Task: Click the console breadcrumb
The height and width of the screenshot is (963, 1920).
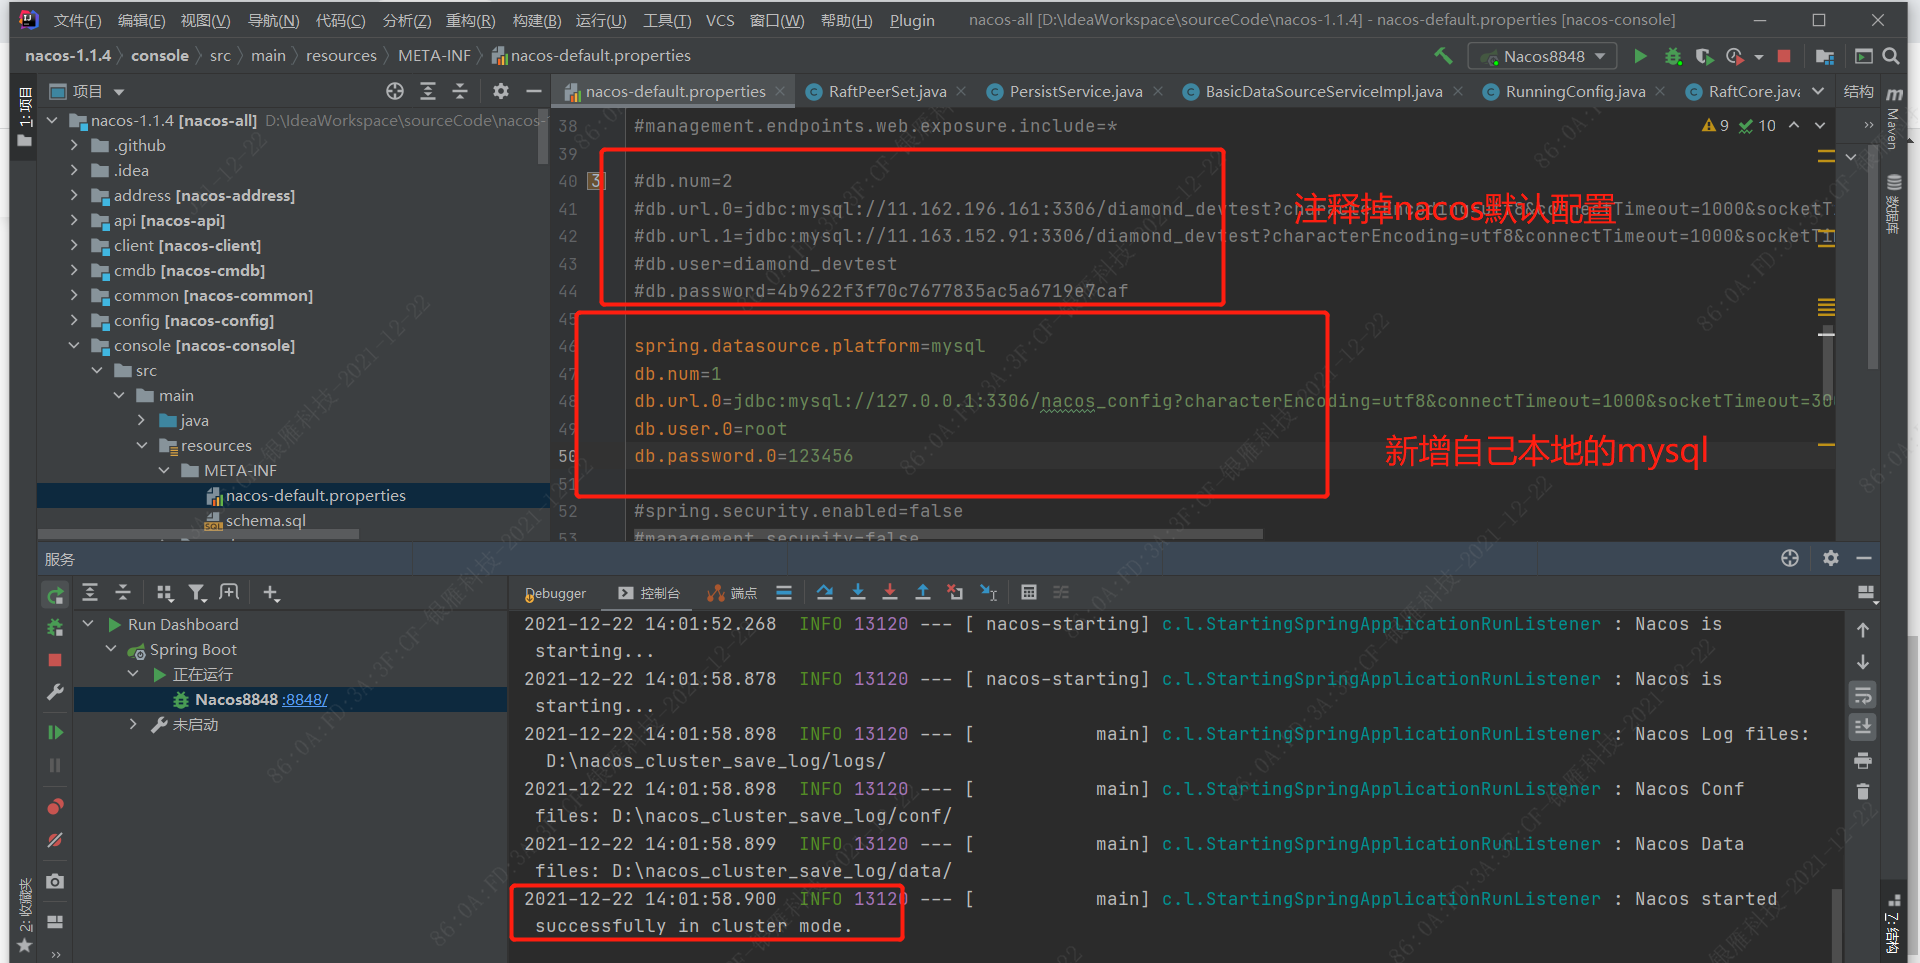Action: tap(160, 55)
